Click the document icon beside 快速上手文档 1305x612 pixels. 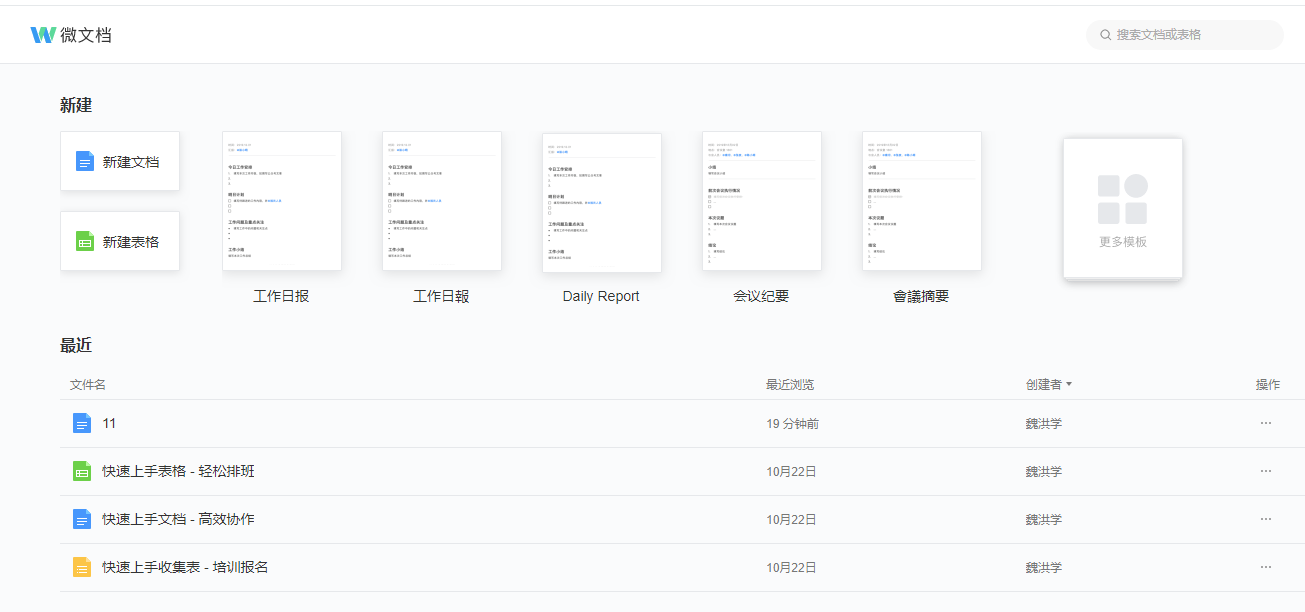(x=82, y=518)
